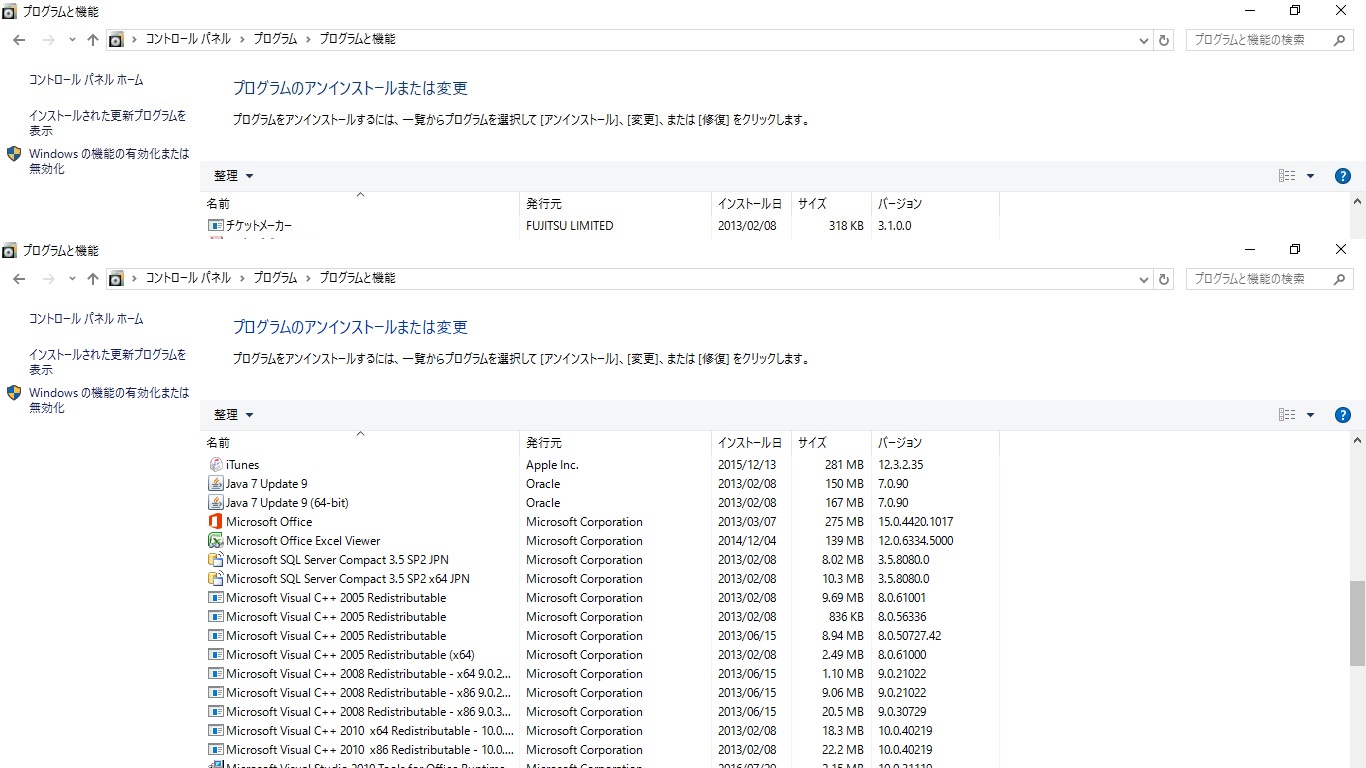Open インストールされた更新プログラムを表示 in the iTunes-listing window
The width and height of the screenshot is (1366, 768).
coord(107,362)
